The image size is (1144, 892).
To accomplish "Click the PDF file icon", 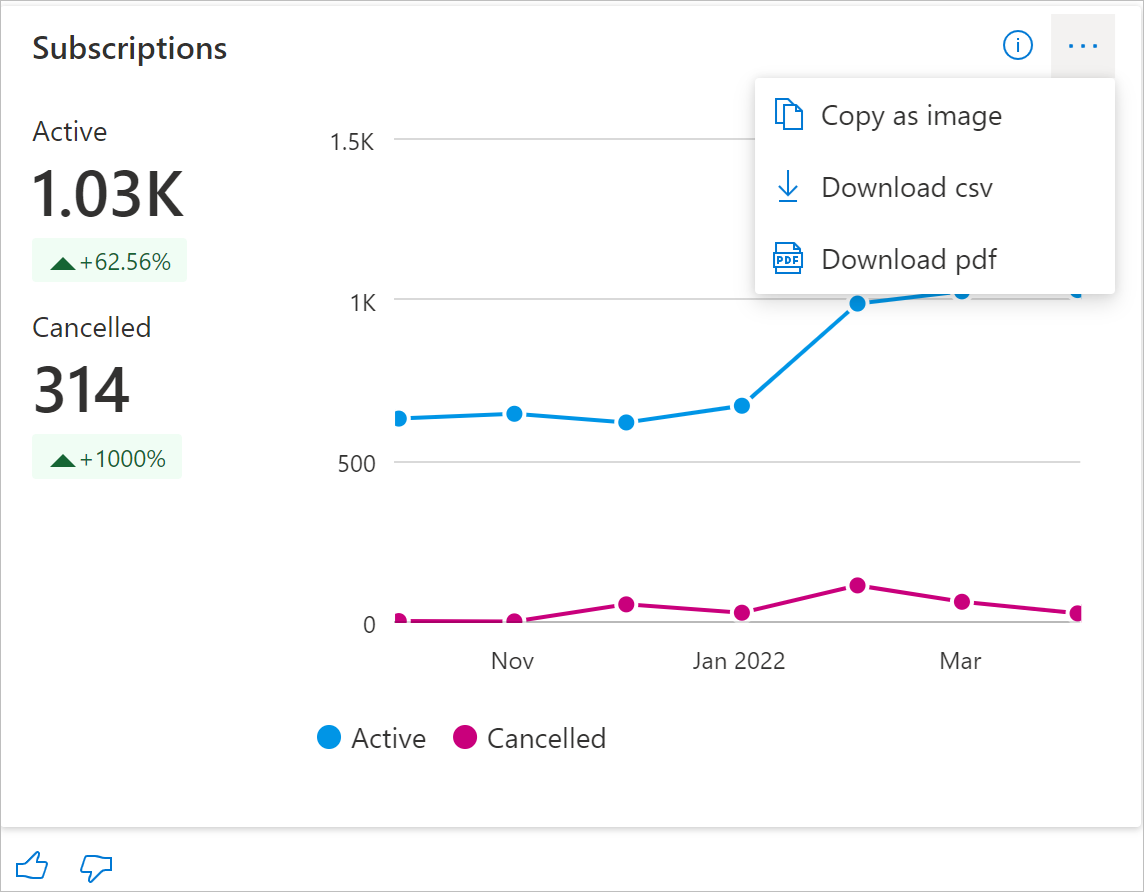I will [x=788, y=259].
